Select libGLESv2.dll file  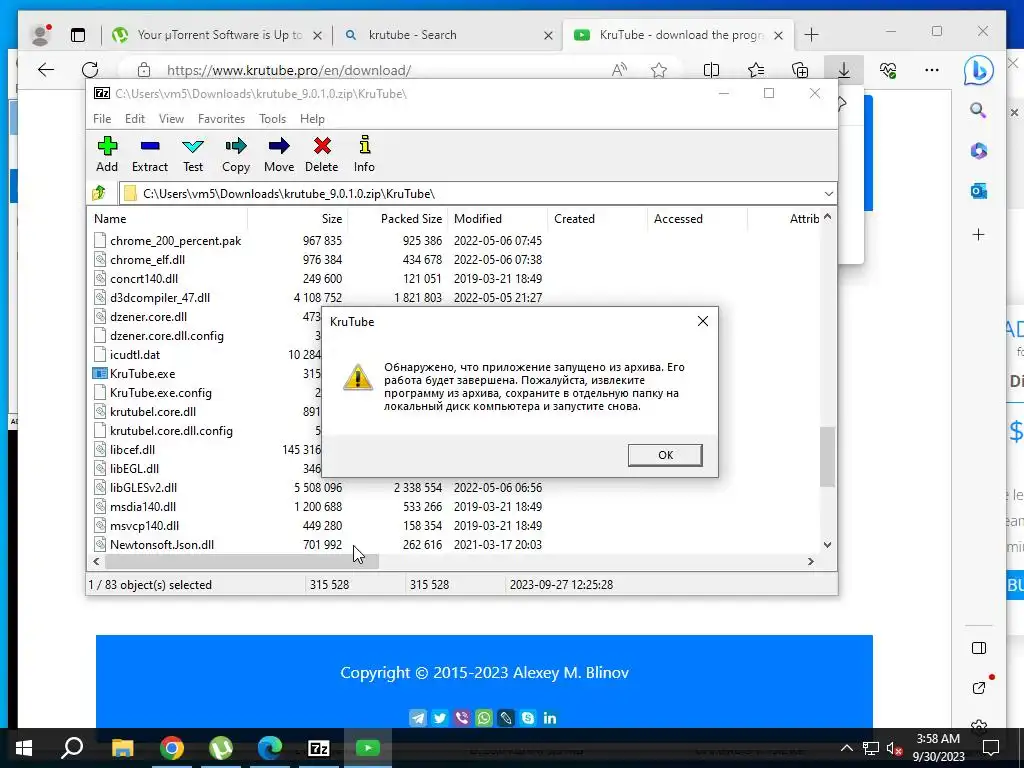[x=144, y=487]
